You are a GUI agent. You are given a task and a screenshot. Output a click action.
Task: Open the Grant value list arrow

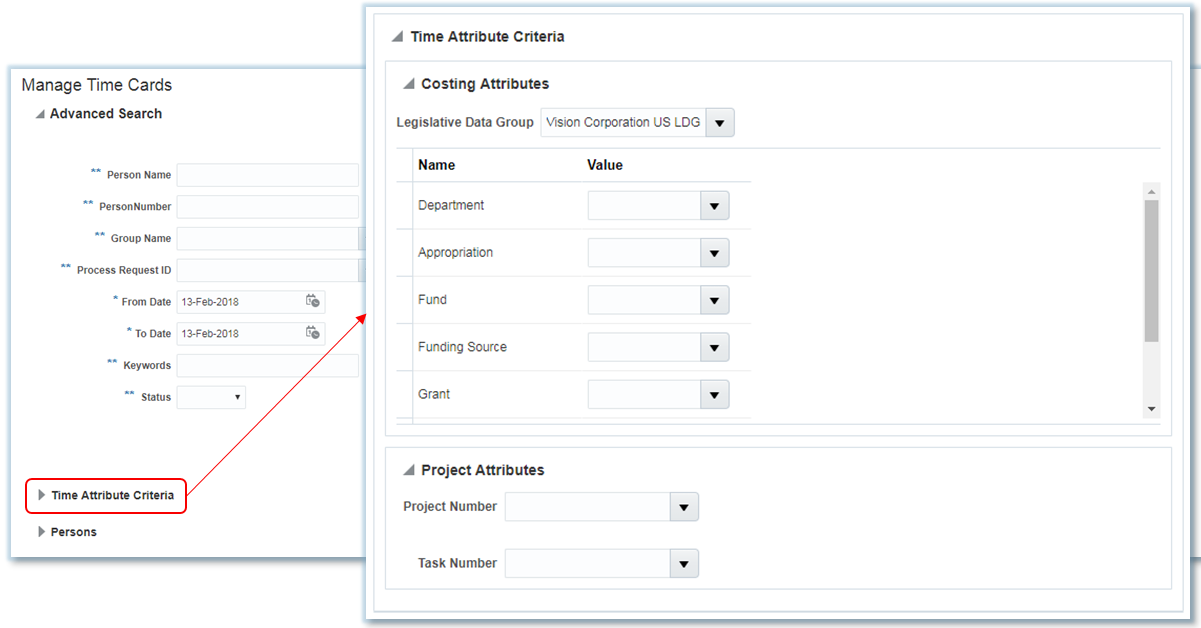(715, 394)
